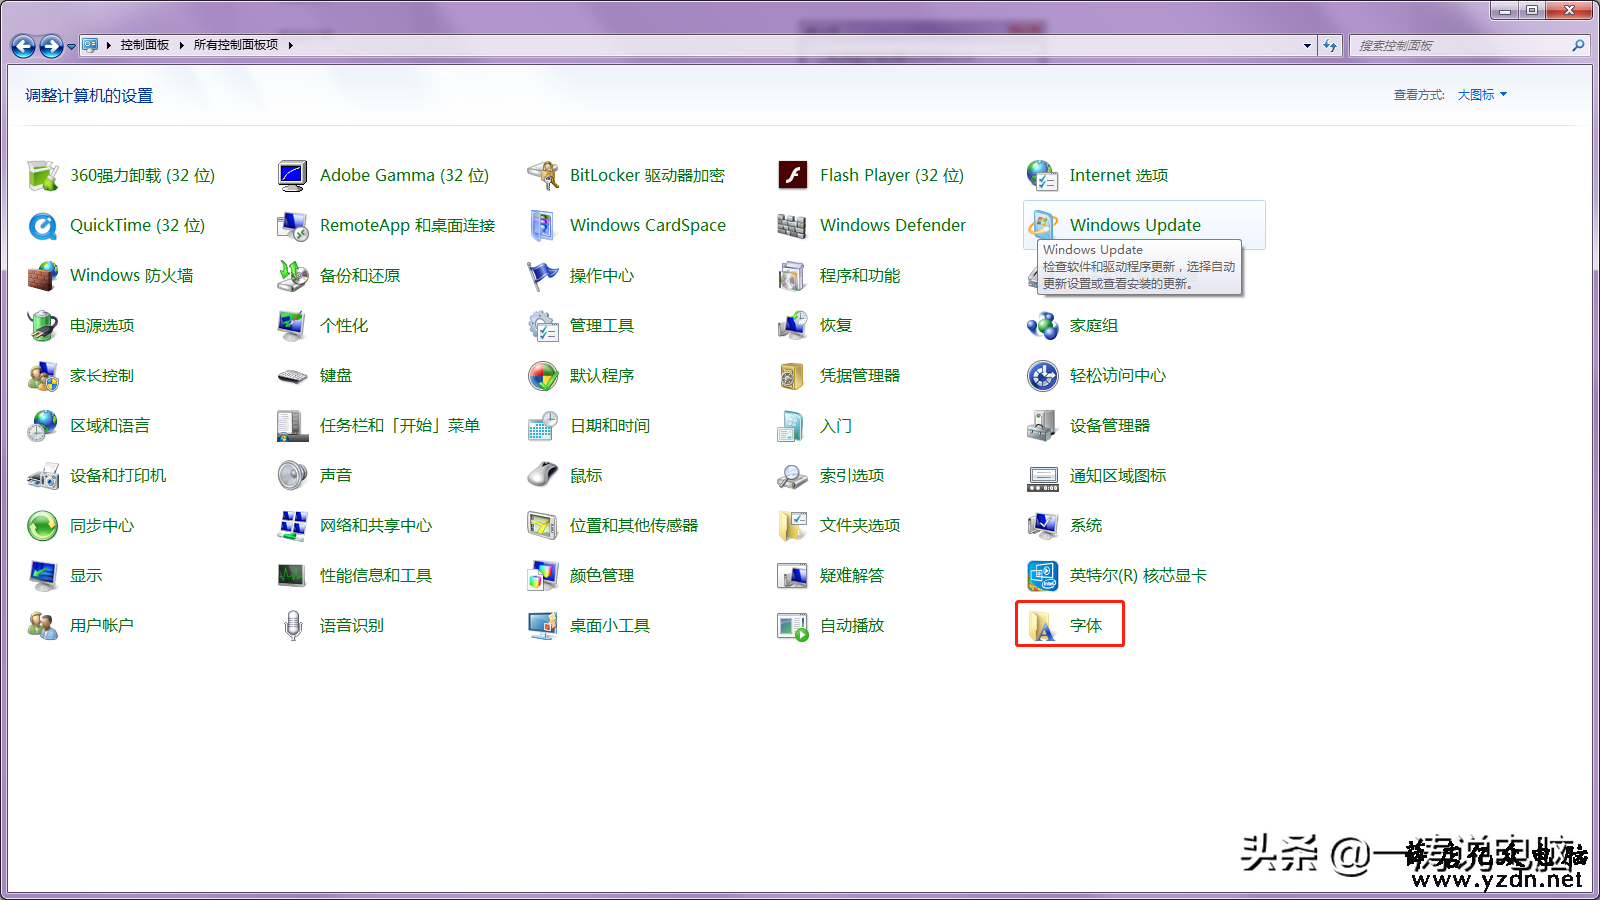The height and width of the screenshot is (900, 1600).
Task: Open the 声音 speaker icon
Action: (x=293, y=475)
